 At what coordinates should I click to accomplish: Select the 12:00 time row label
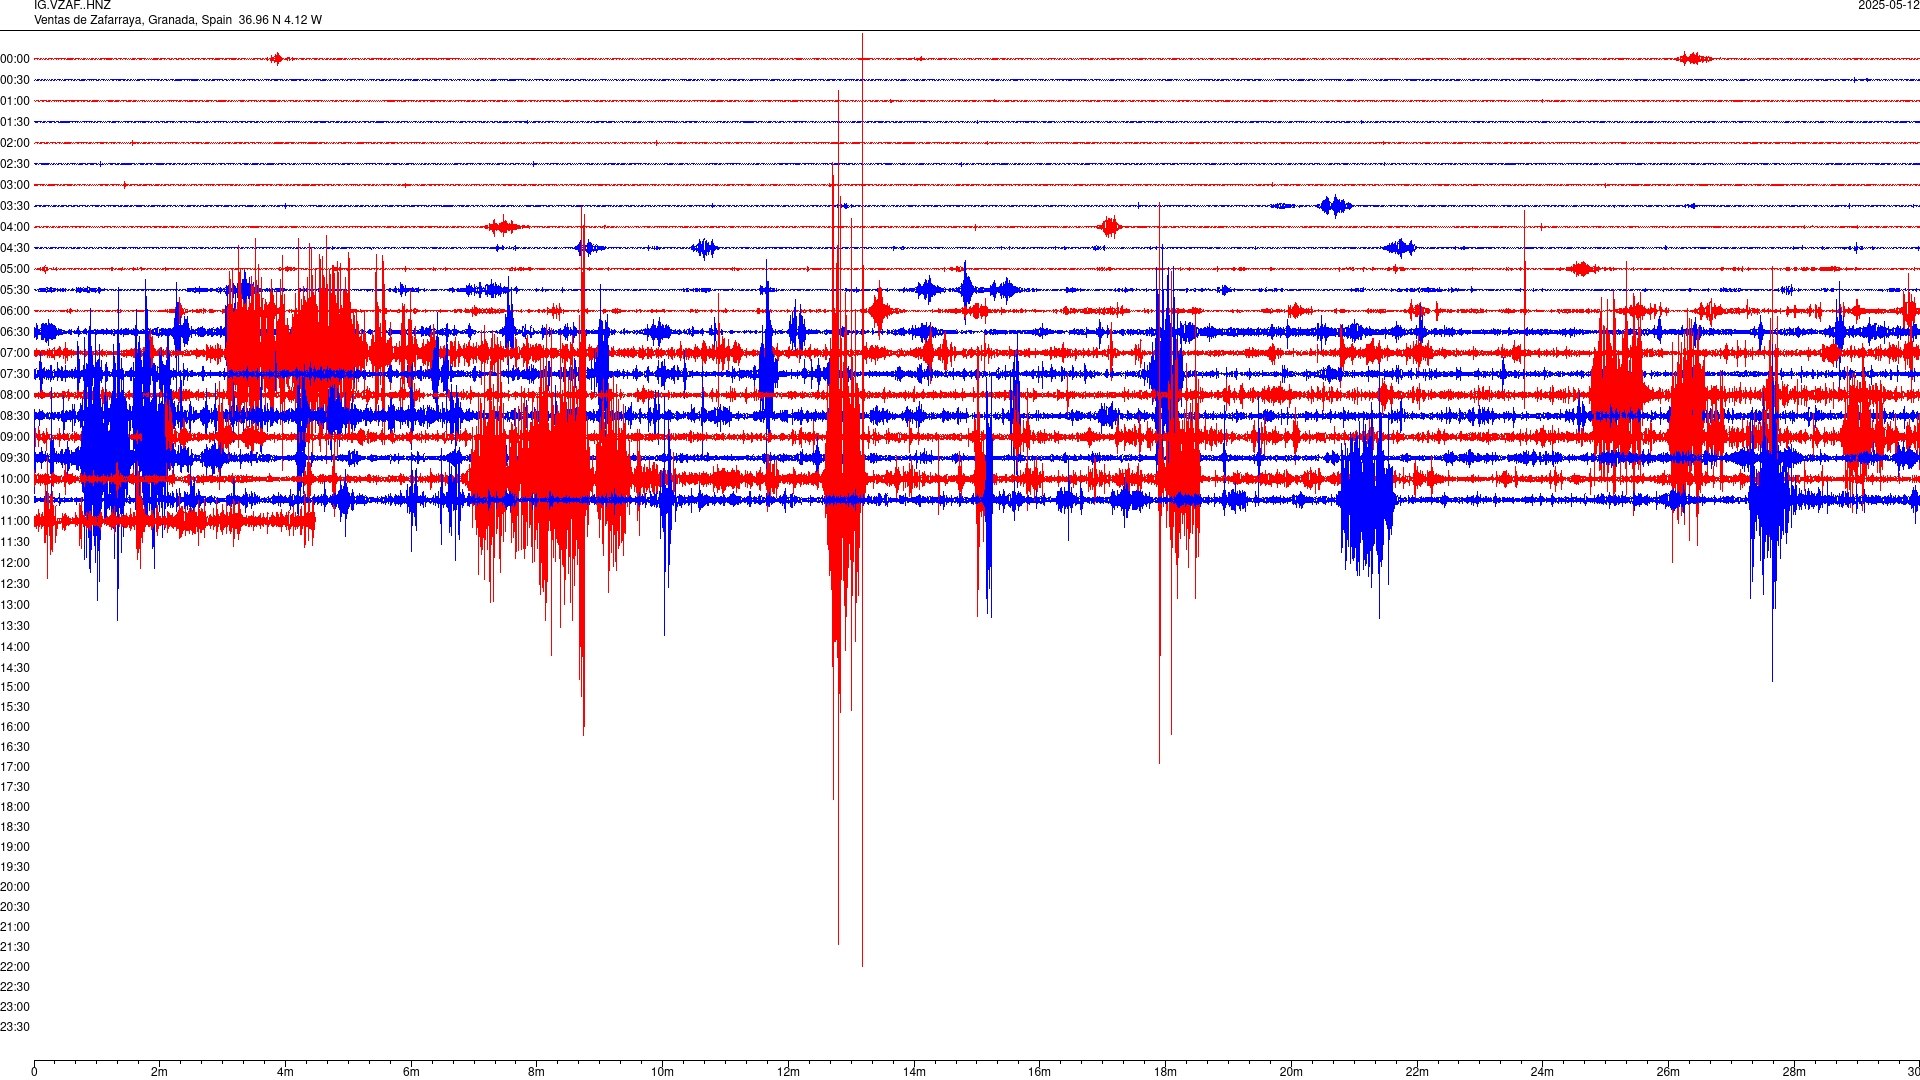tap(15, 563)
